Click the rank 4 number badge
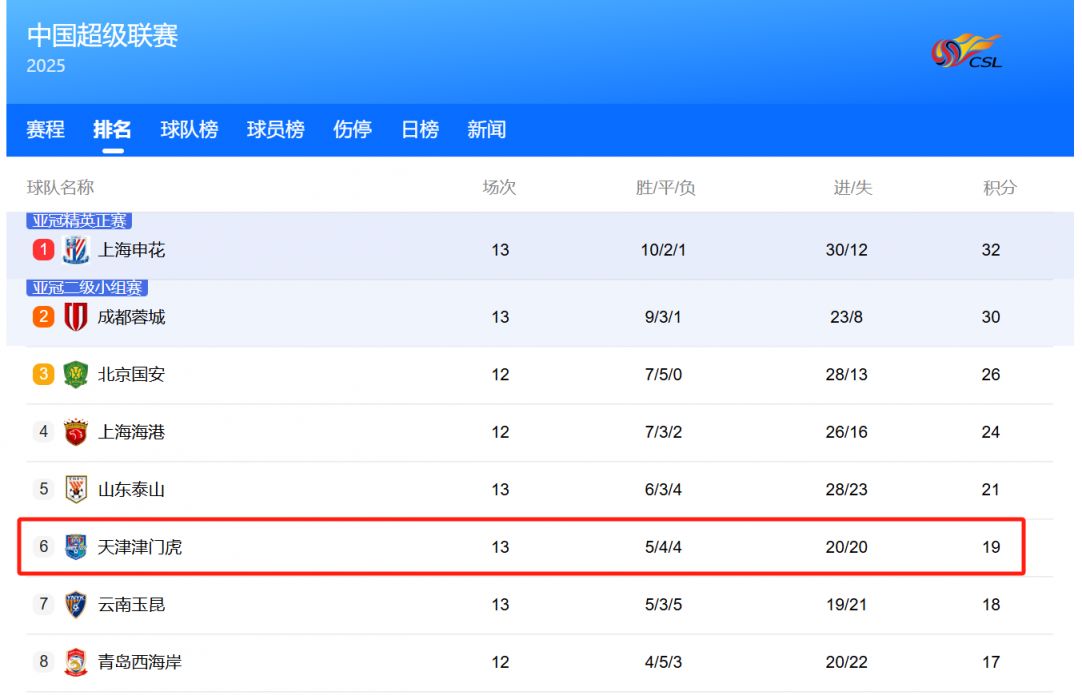Viewport: 1082px width, 695px height. tap(43, 432)
